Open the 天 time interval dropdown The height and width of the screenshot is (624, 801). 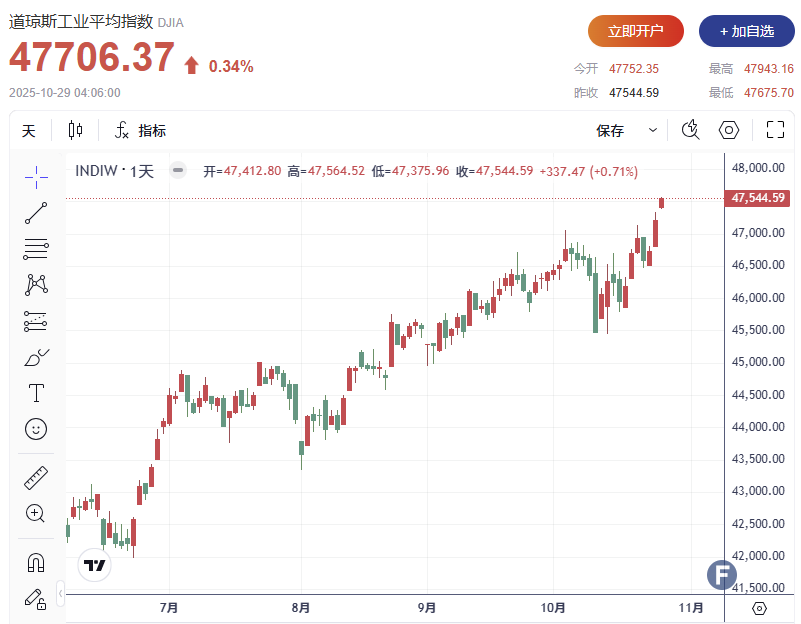(x=28, y=131)
